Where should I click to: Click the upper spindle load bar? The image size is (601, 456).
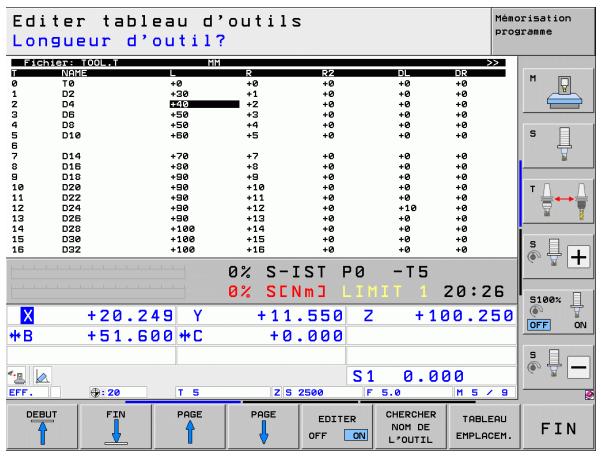click(x=98, y=271)
